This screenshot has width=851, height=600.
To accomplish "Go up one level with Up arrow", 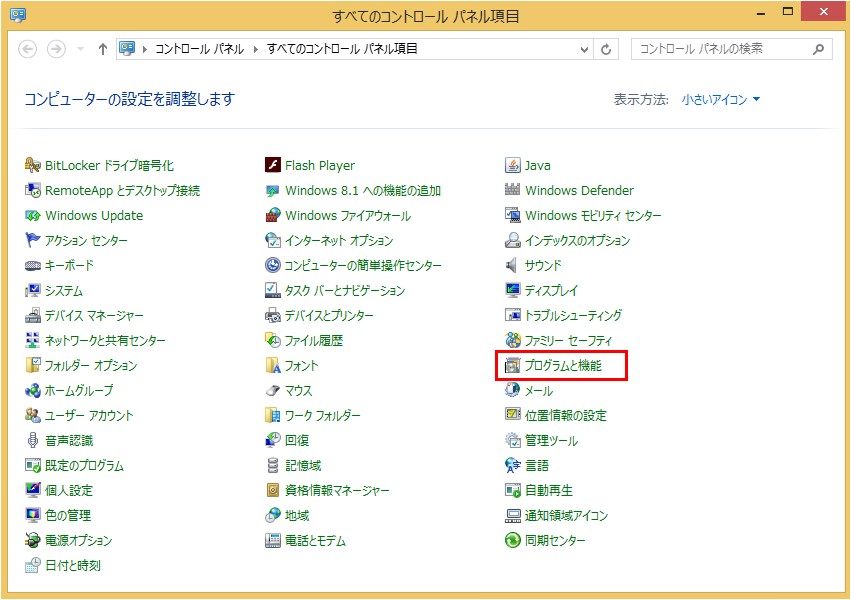I will click(103, 49).
